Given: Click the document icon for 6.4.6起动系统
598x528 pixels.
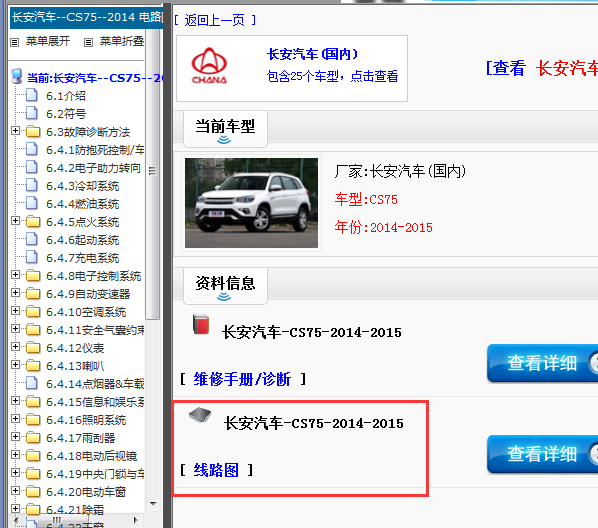Looking at the screenshot, I should (32, 239).
